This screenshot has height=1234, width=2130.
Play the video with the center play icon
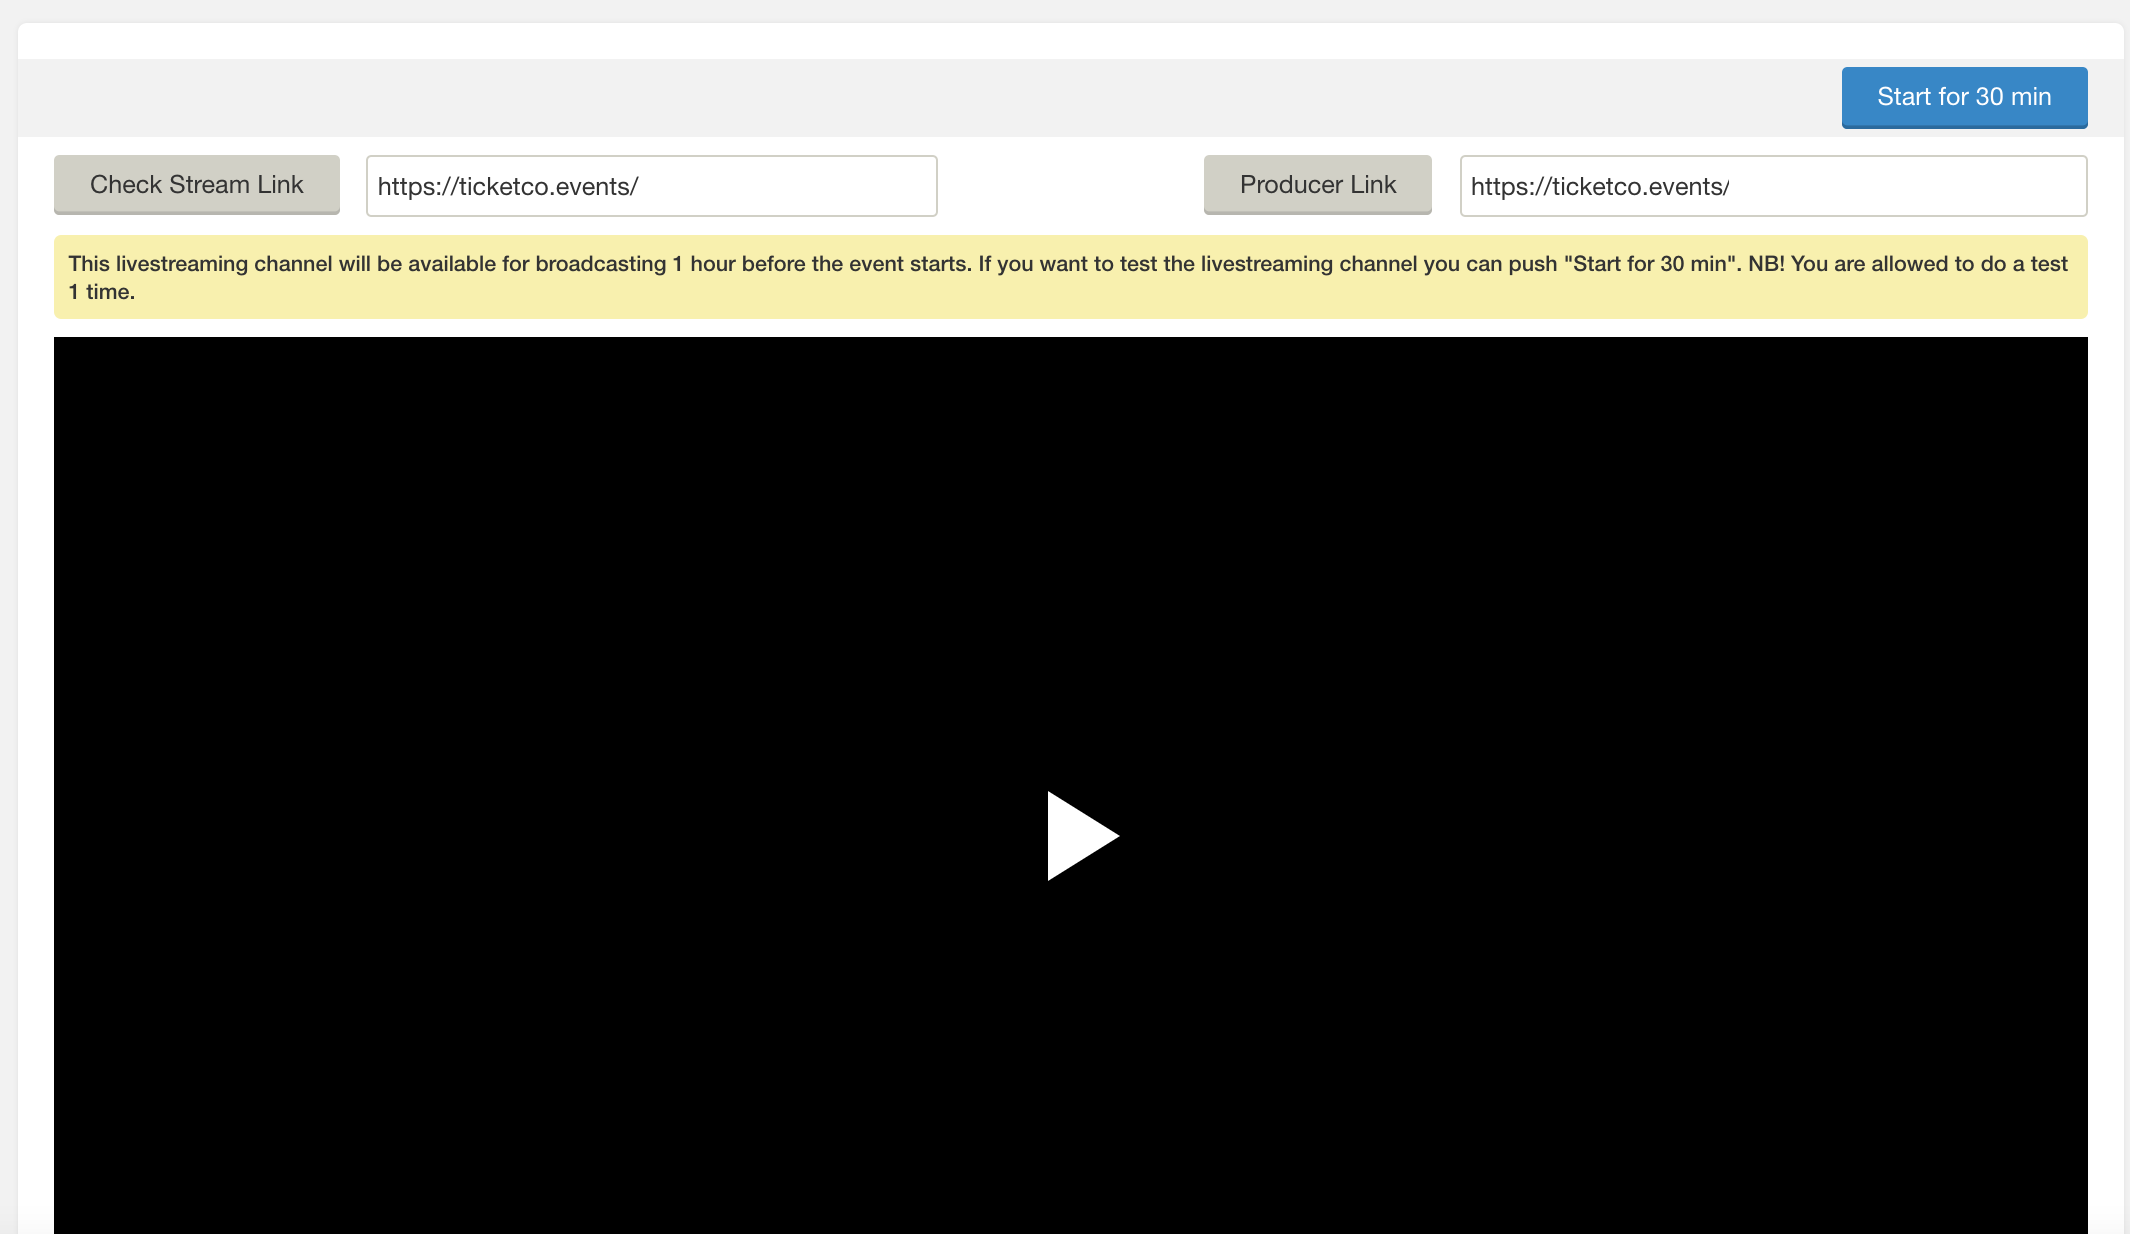[x=1083, y=836]
